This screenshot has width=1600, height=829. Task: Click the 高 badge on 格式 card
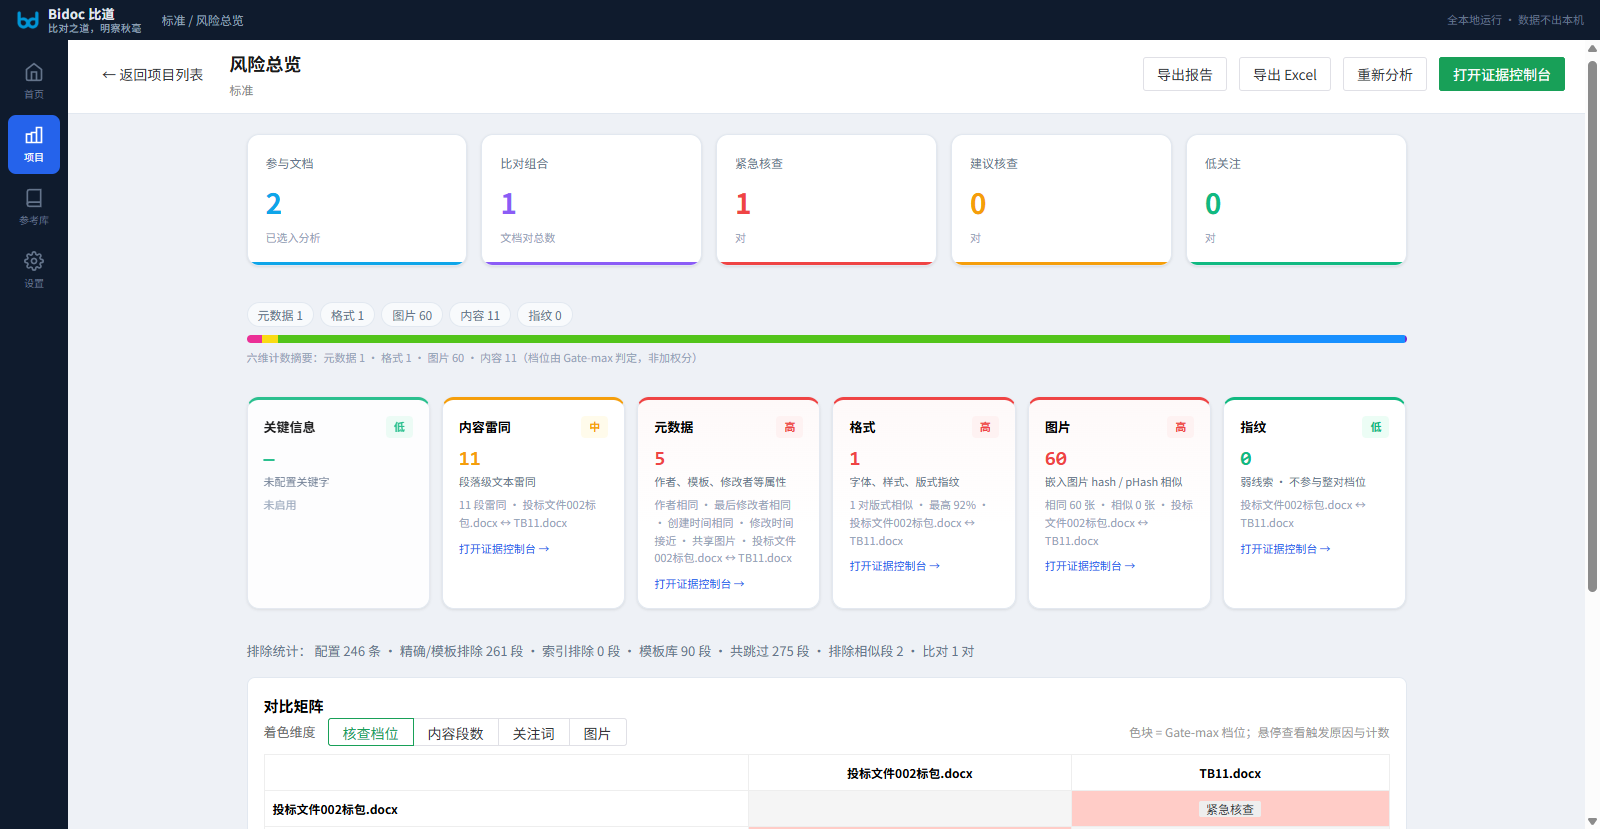[985, 427]
